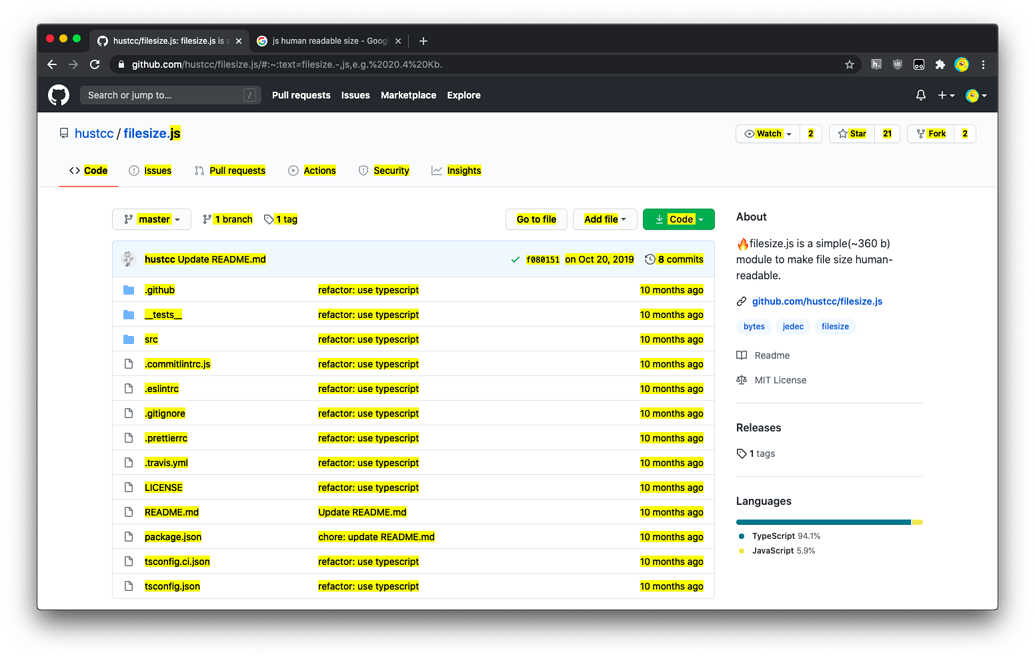Open the Add file dropdown

[x=605, y=219]
